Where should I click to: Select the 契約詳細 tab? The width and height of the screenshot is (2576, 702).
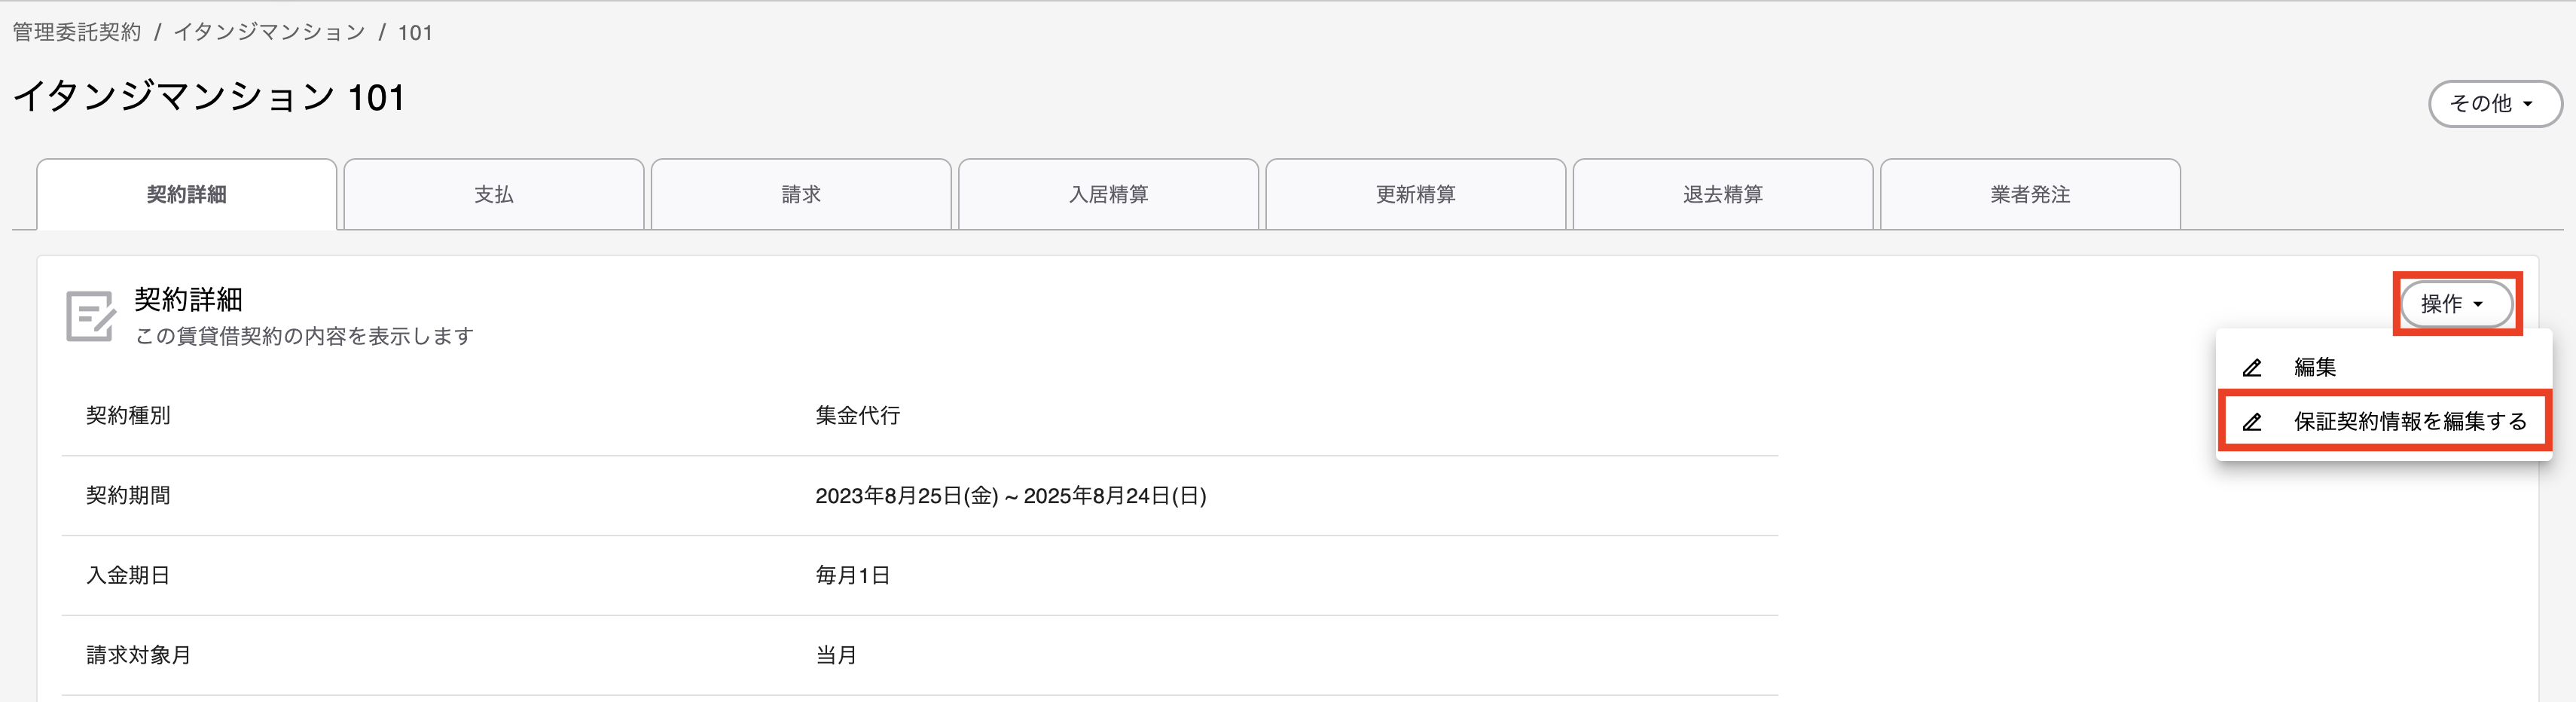coord(186,194)
